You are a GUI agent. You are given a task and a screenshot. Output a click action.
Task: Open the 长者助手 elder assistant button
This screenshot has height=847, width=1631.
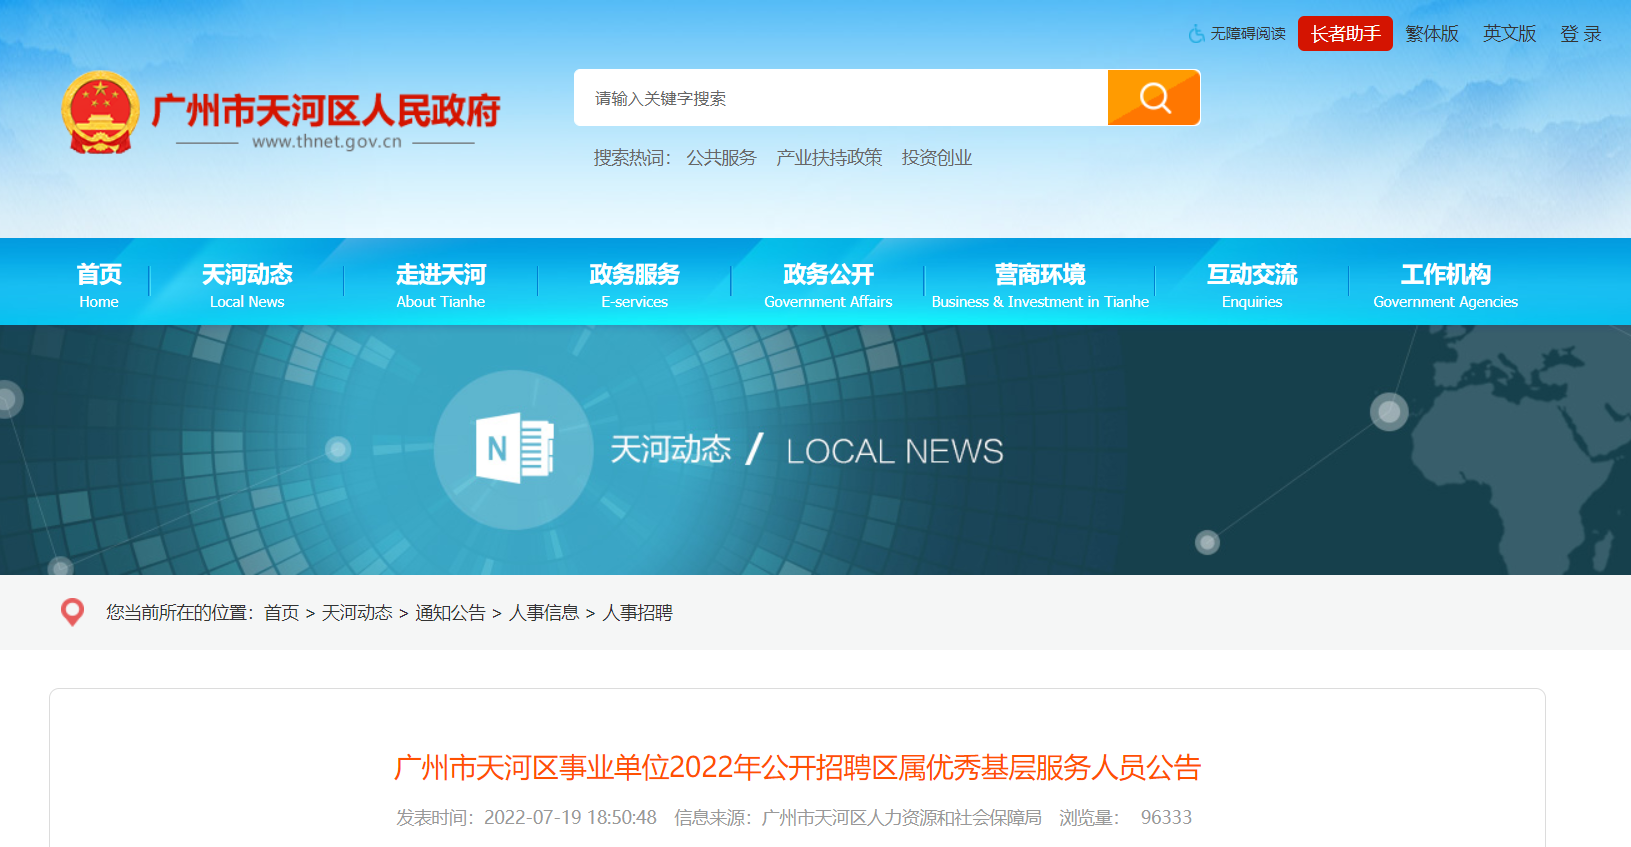(1345, 34)
